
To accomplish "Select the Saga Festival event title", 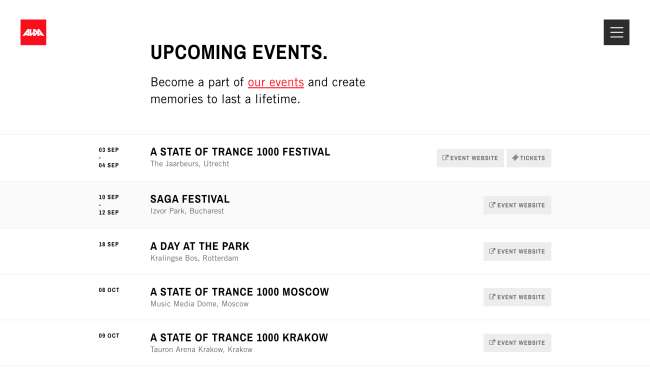I will [190, 199].
